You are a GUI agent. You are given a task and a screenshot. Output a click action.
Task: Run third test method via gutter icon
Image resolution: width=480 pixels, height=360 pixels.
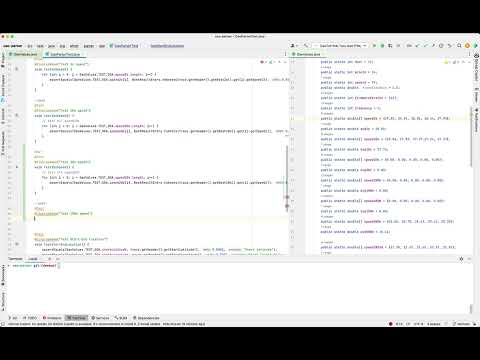[x=17, y=167]
